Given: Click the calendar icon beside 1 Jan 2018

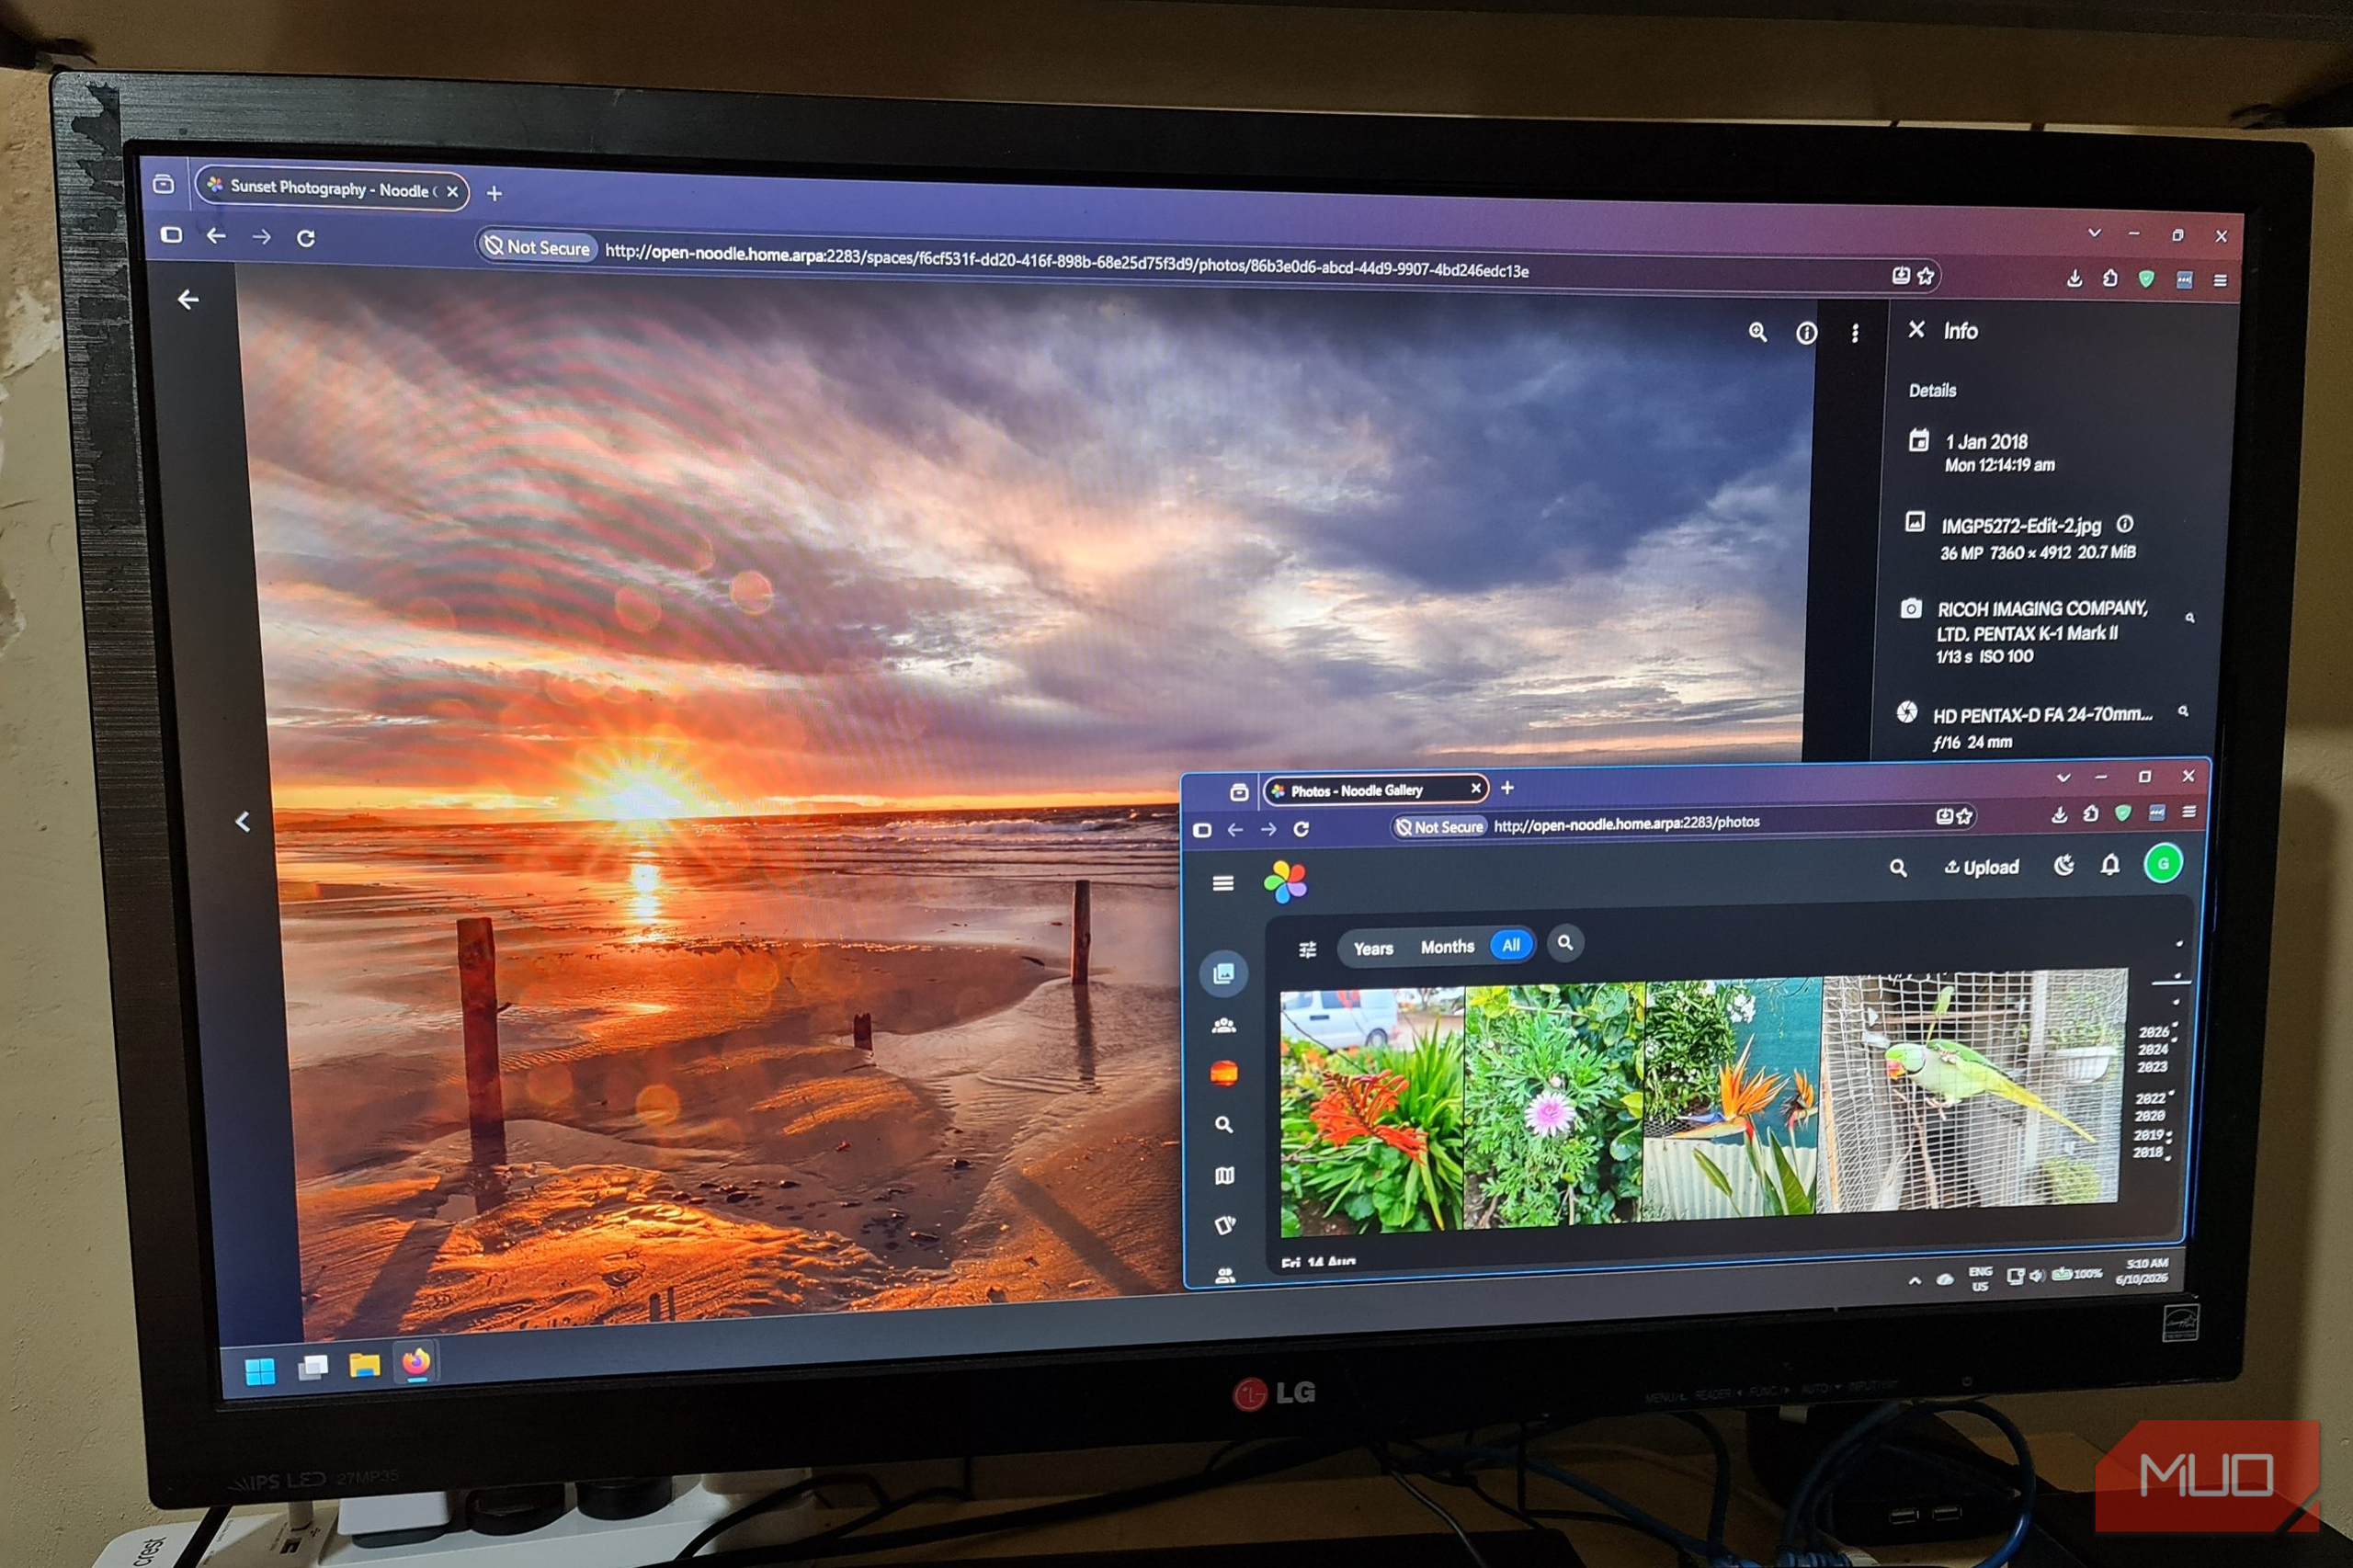Looking at the screenshot, I should [1918, 440].
